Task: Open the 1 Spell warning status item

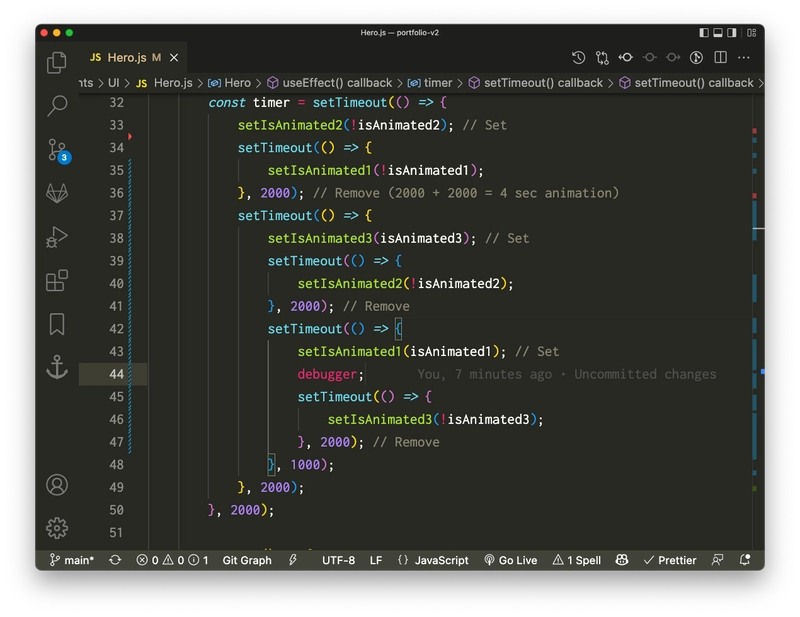Action: pyautogui.click(x=577, y=560)
